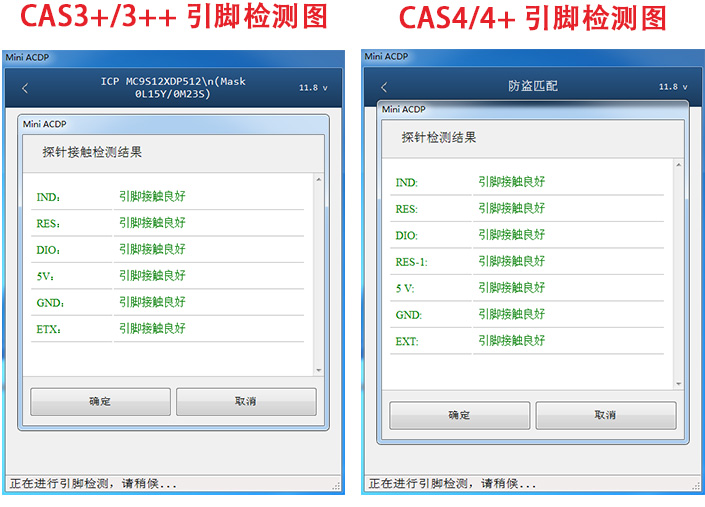The height and width of the screenshot is (507, 705).
Task: Click scroll-down arrow in 探针接触检测结果 list
Action: (319, 369)
